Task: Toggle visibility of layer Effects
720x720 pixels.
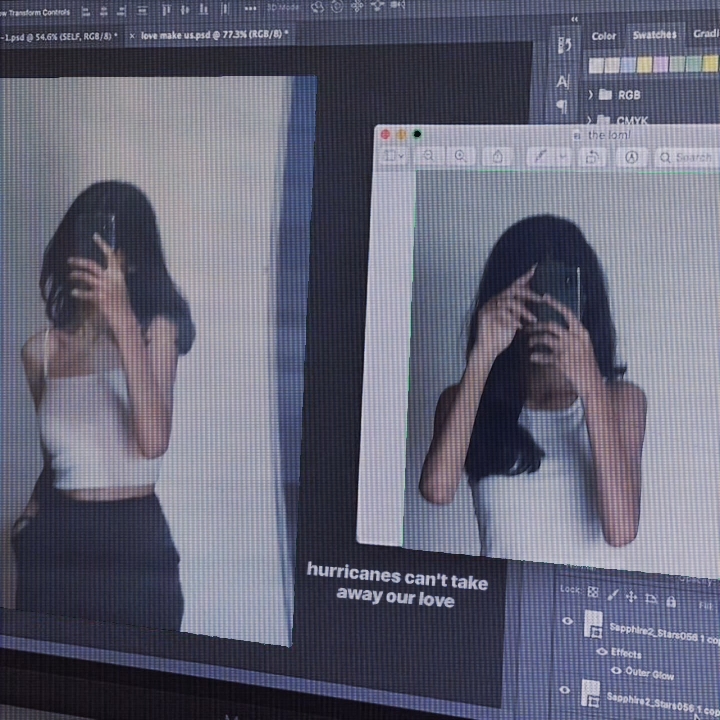Action: (601, 651)
